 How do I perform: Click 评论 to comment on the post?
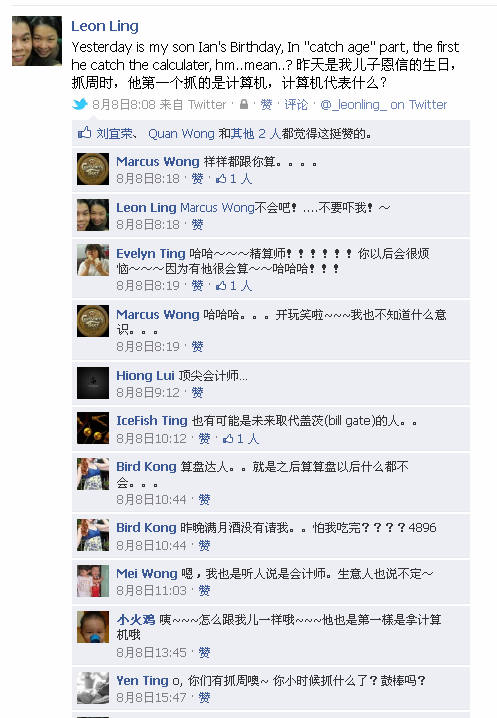[x=296, y=104]
